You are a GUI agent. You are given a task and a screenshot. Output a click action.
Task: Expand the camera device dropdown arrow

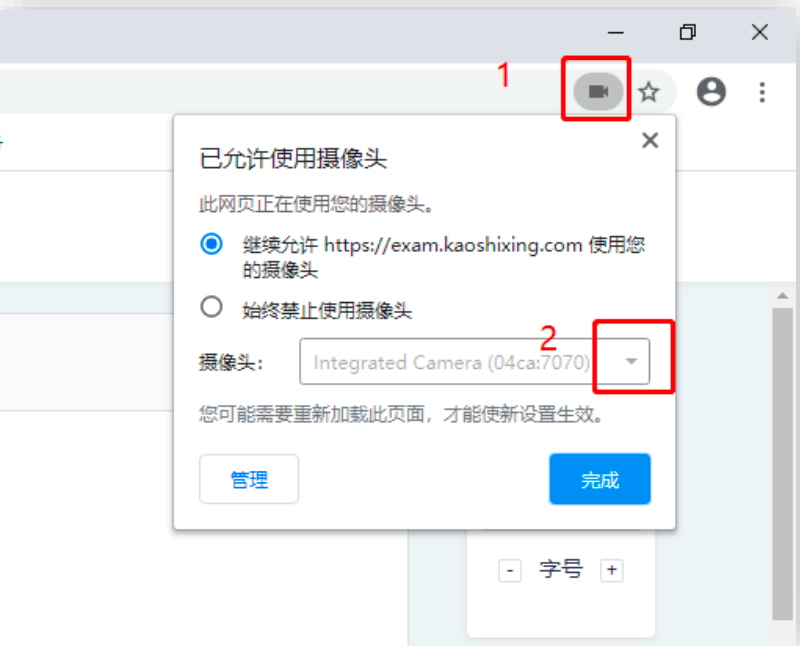pyautogui.click(x=631, y=361)
